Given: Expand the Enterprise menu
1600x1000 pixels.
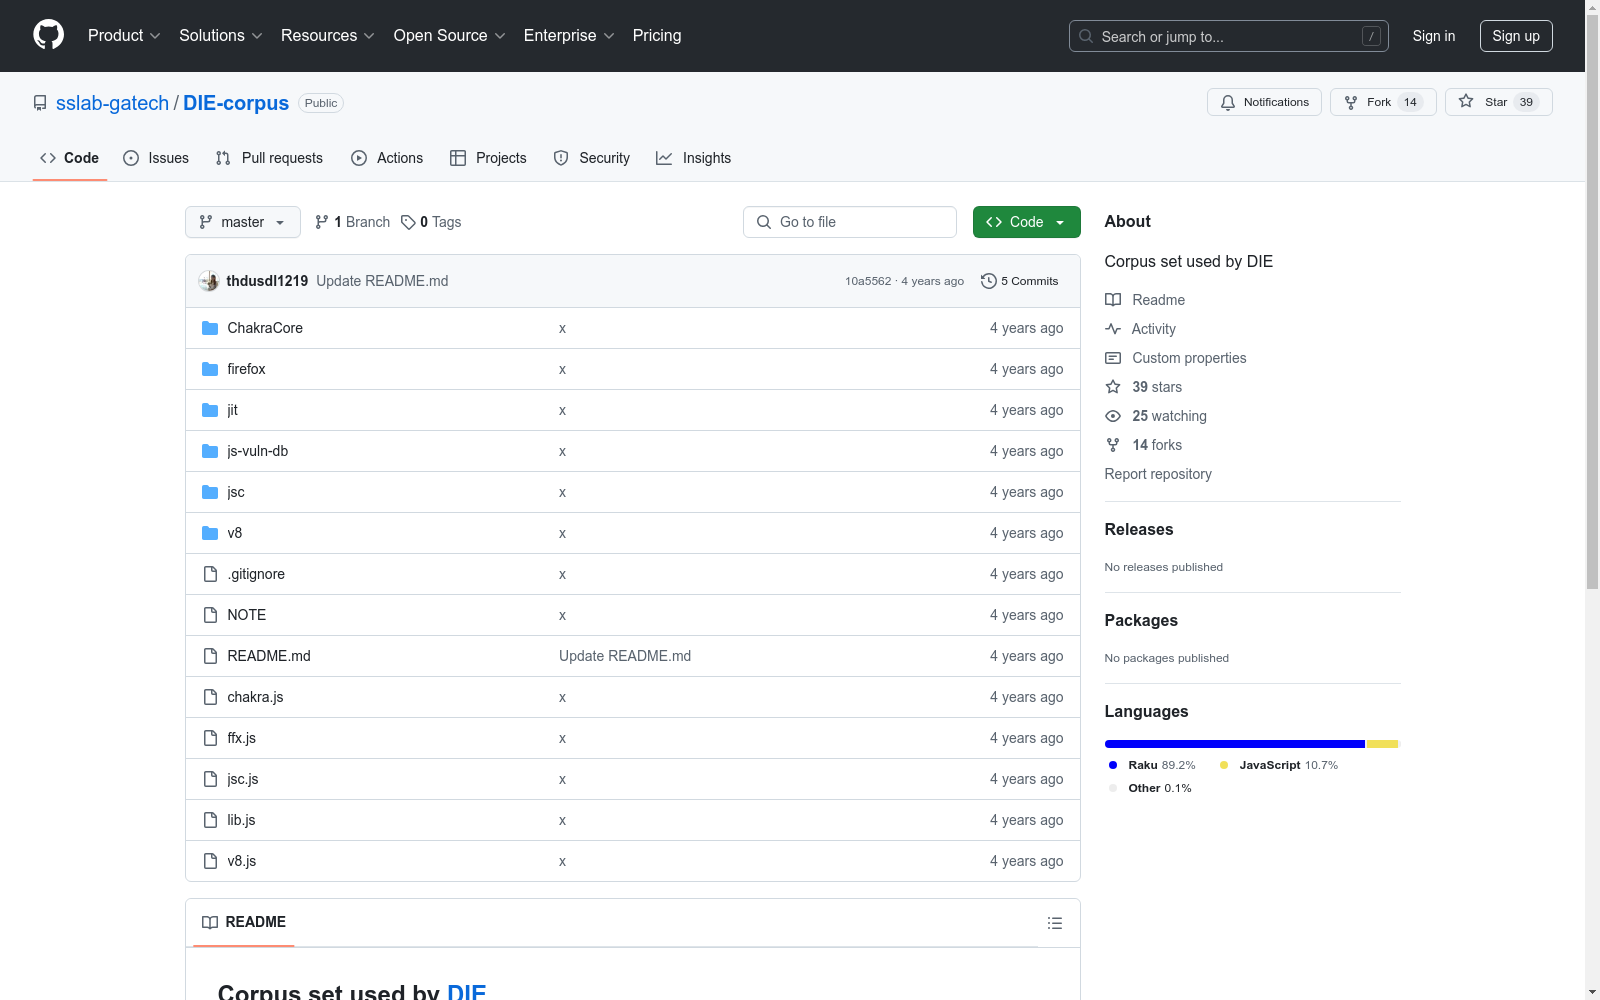Looking at the screenshot, I should [x=569, y=35].
